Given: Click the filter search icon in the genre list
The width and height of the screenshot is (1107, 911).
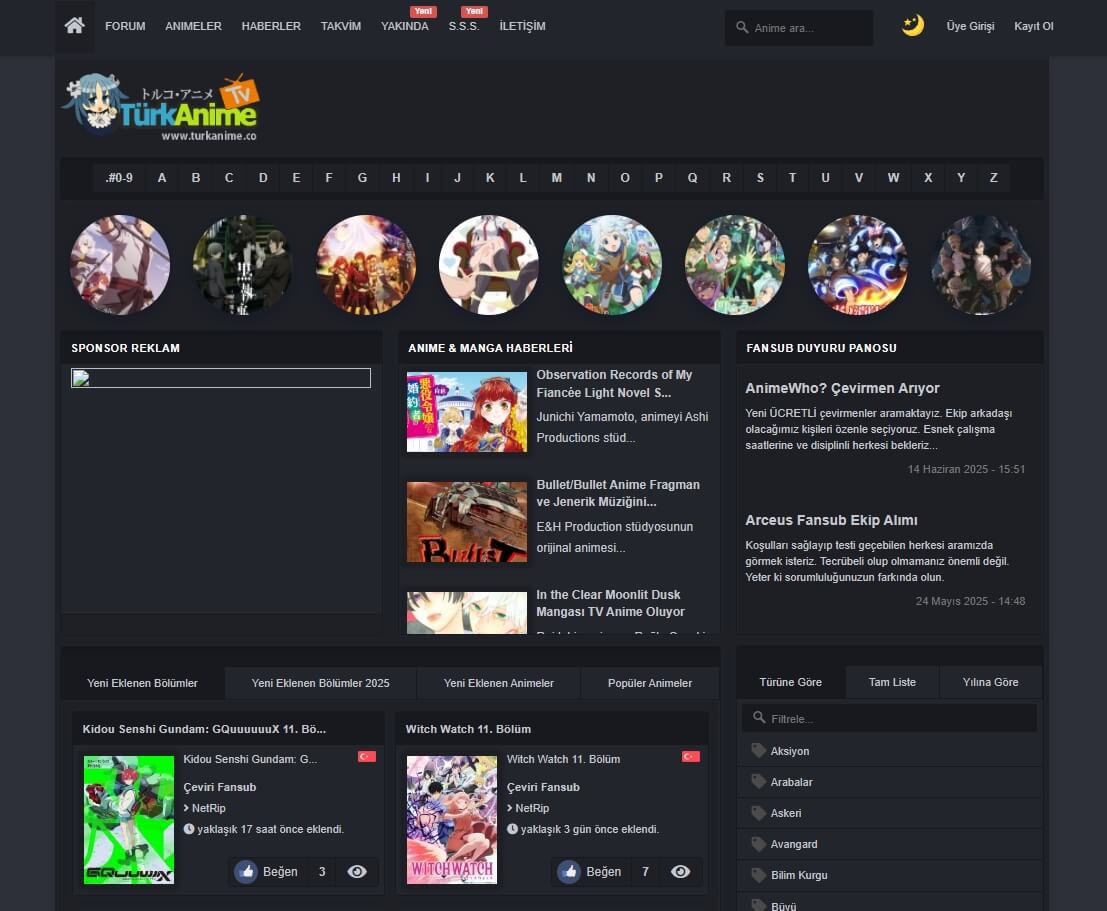Looking at the screenshot, I should (x=759, y=718).
